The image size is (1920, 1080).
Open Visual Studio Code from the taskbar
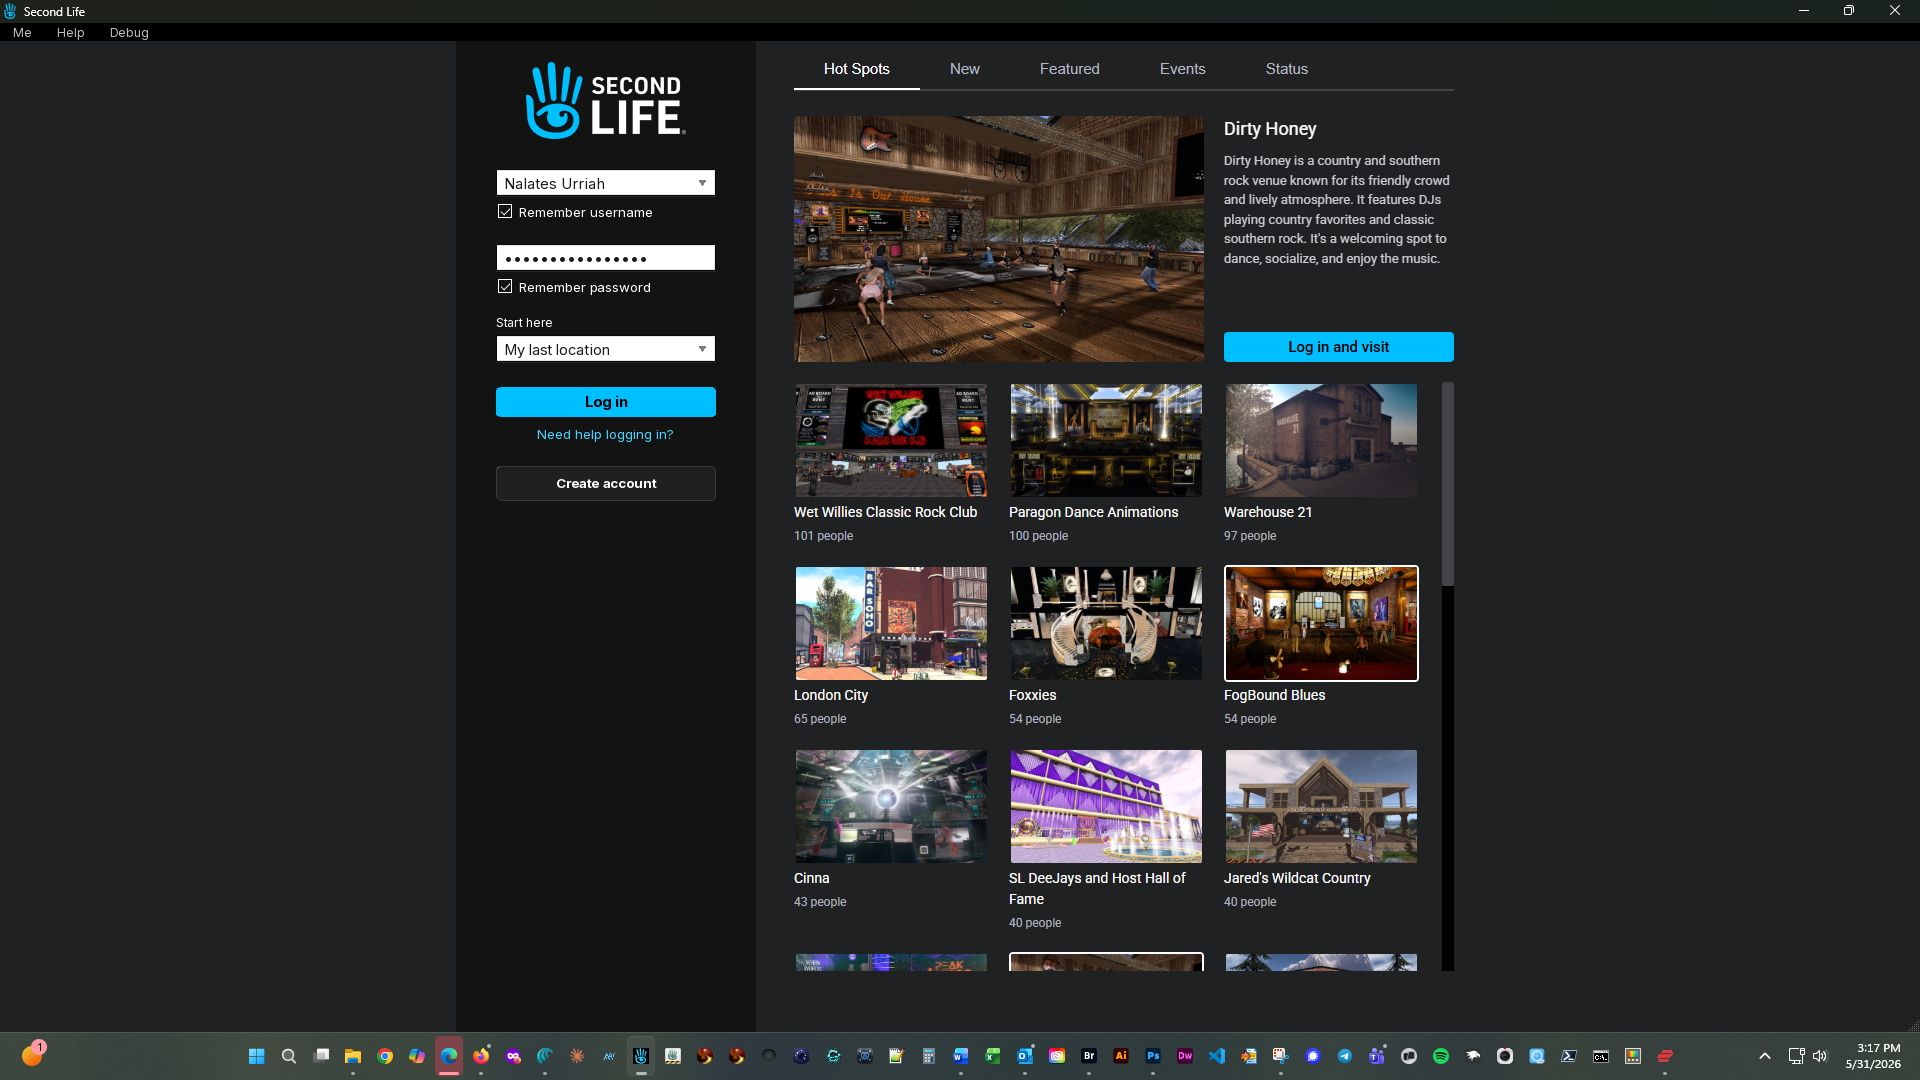(1217, 1056)
